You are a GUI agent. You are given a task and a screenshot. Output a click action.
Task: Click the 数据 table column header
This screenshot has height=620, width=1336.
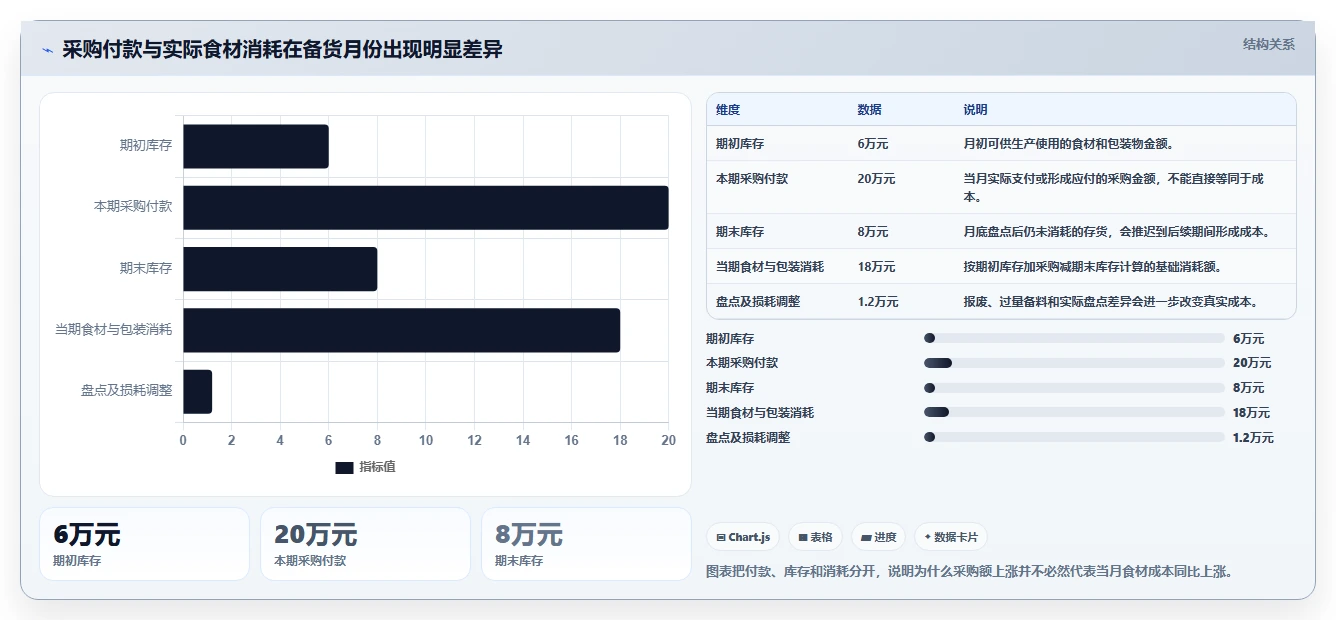point(870,110)
